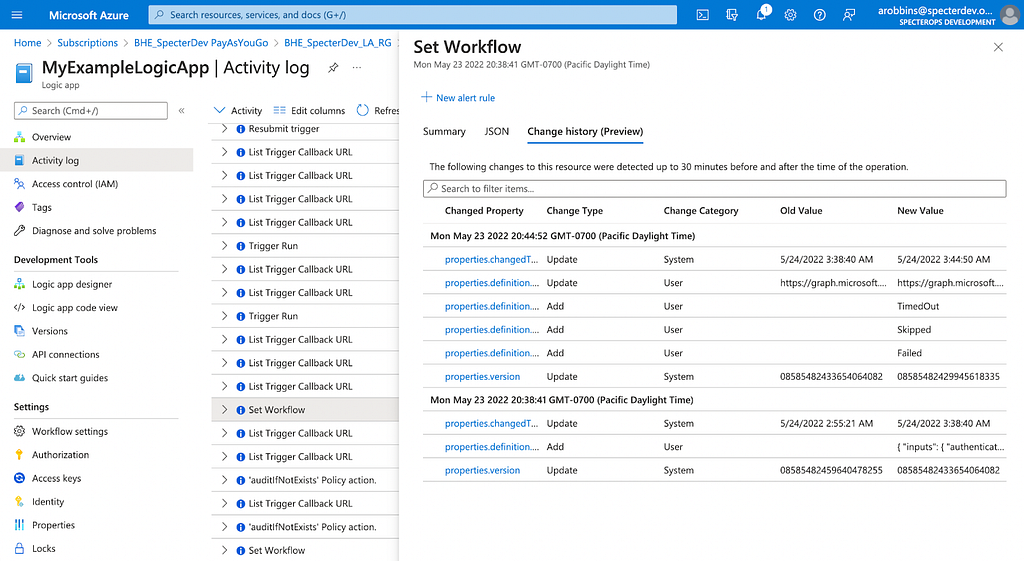This screenshot has width=1024, height=561.
Task: Go to Home breadcrumb
Action: pos(27,42)
